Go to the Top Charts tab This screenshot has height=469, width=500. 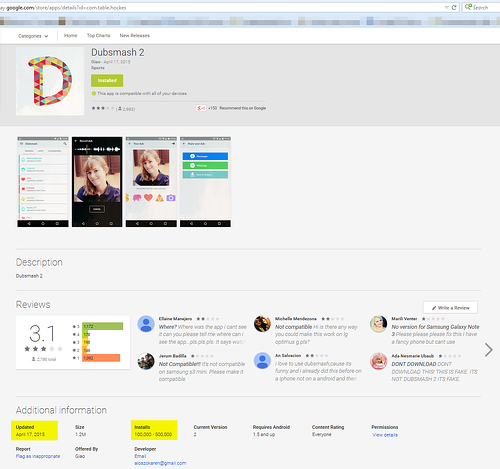coord(98,35)
